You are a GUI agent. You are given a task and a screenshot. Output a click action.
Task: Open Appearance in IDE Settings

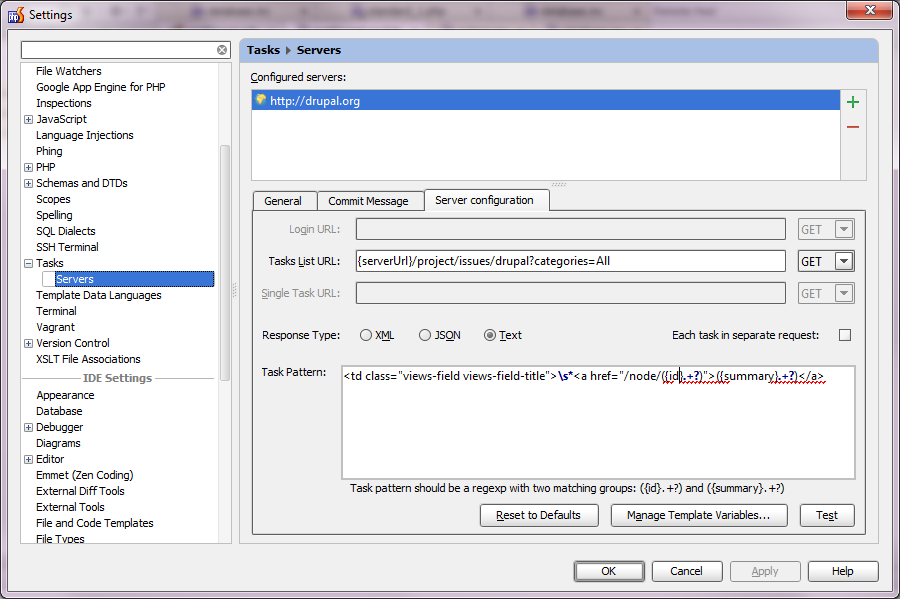point(65,396)
